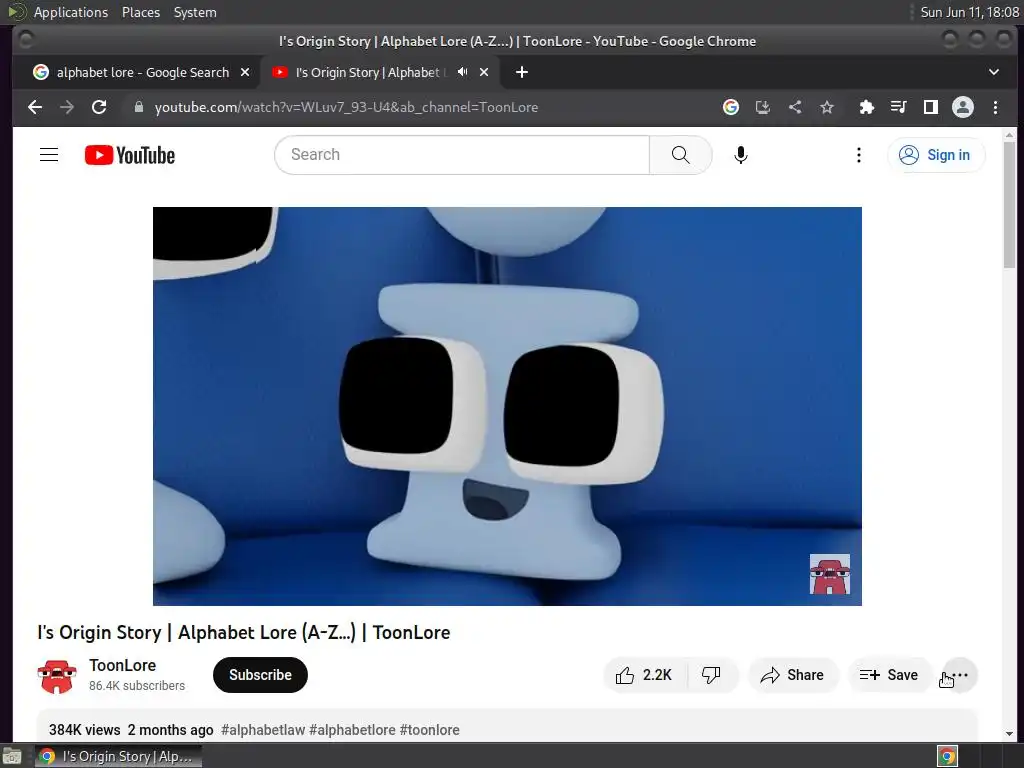The height and width of the screenshot is (768, 1024).
Task: Dislike the video with thumbs down
Action: [712, 675]
